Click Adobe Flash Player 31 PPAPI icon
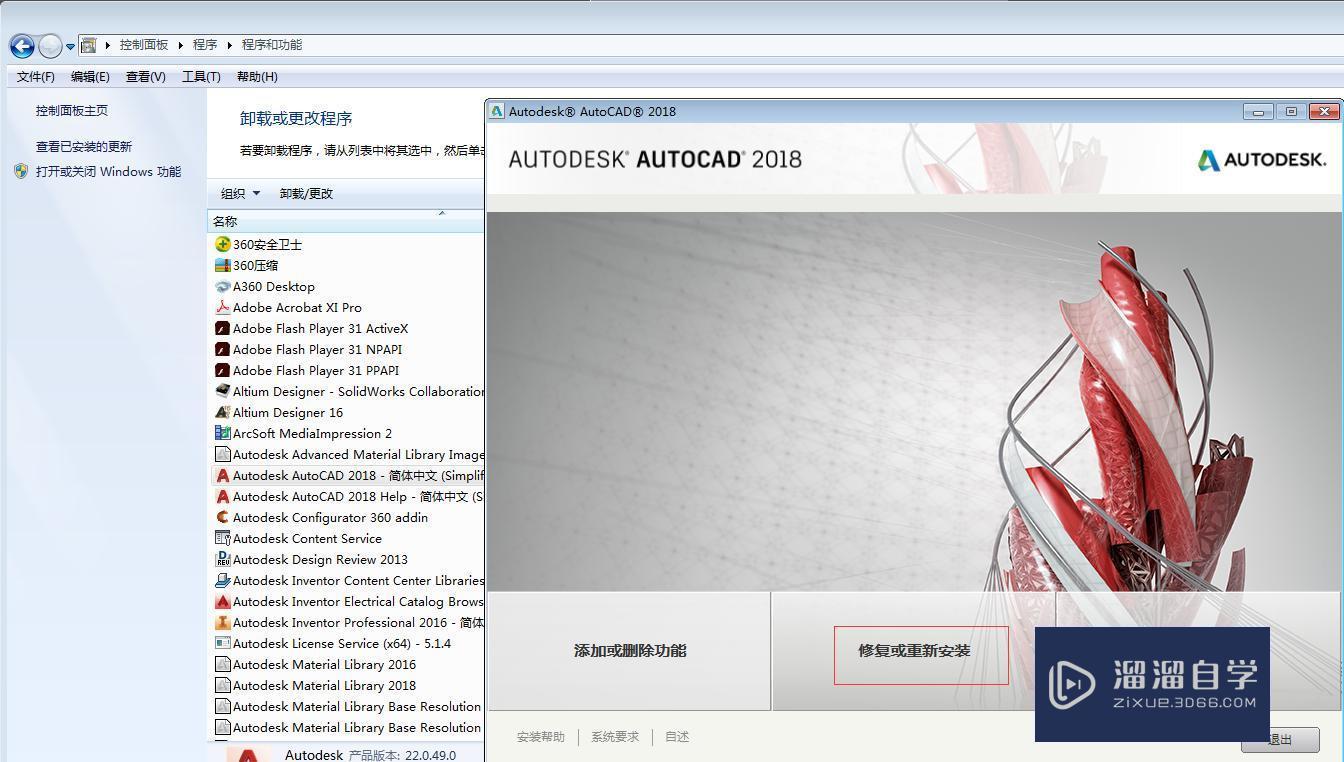1344x762 pixels. pyautogui.click(x=222, y=370)
